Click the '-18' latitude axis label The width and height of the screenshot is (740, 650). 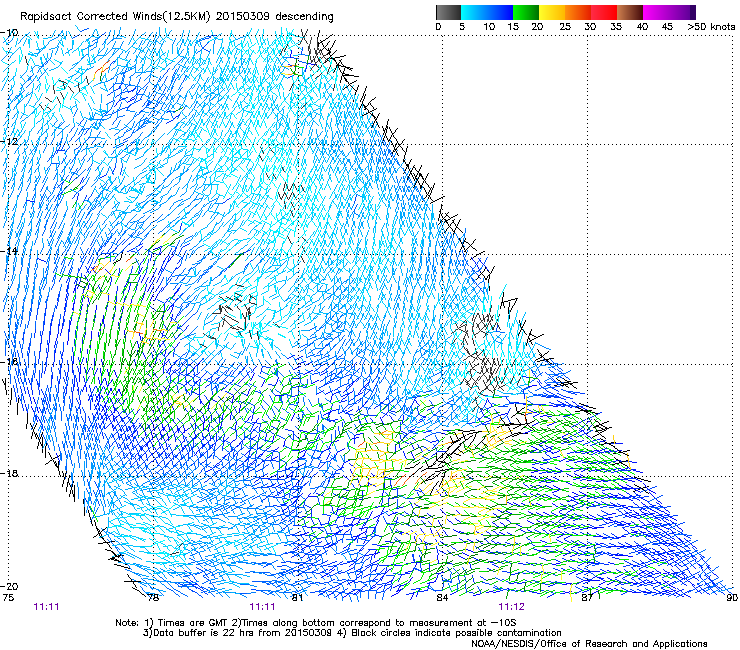tap(9, 473)
